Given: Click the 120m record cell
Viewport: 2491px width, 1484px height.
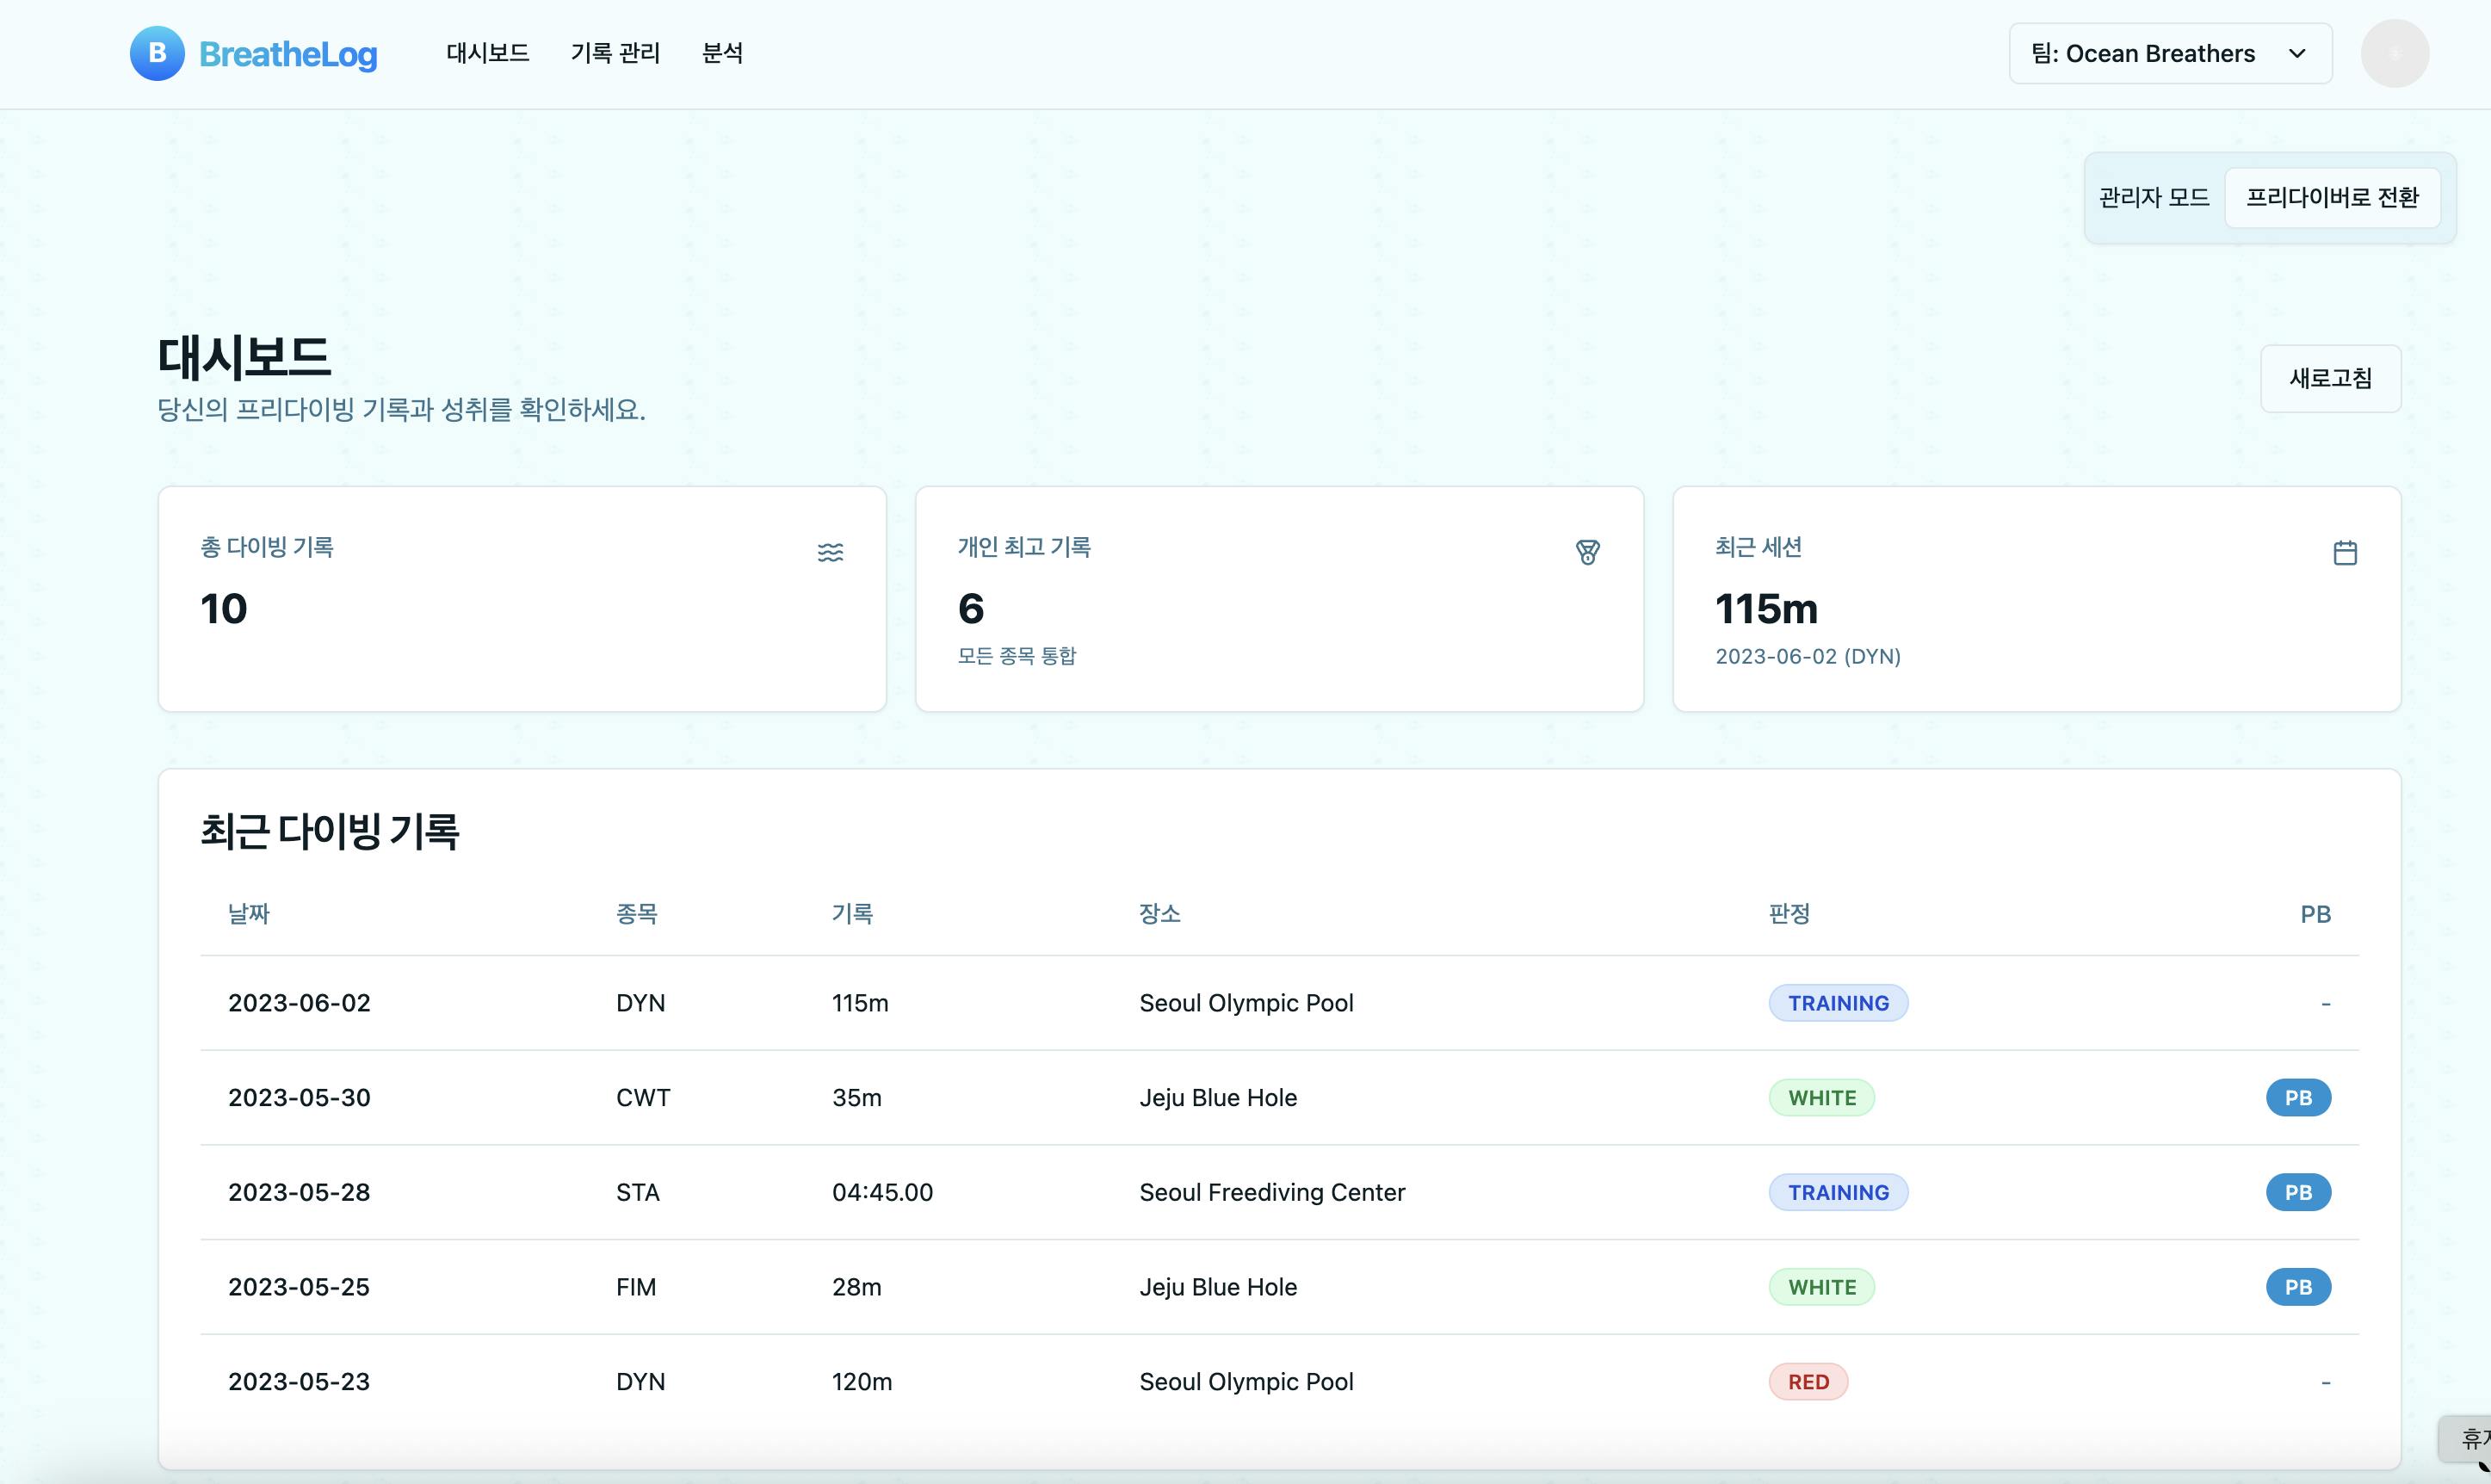Looking at the screenshot, I should point(862,1382).
